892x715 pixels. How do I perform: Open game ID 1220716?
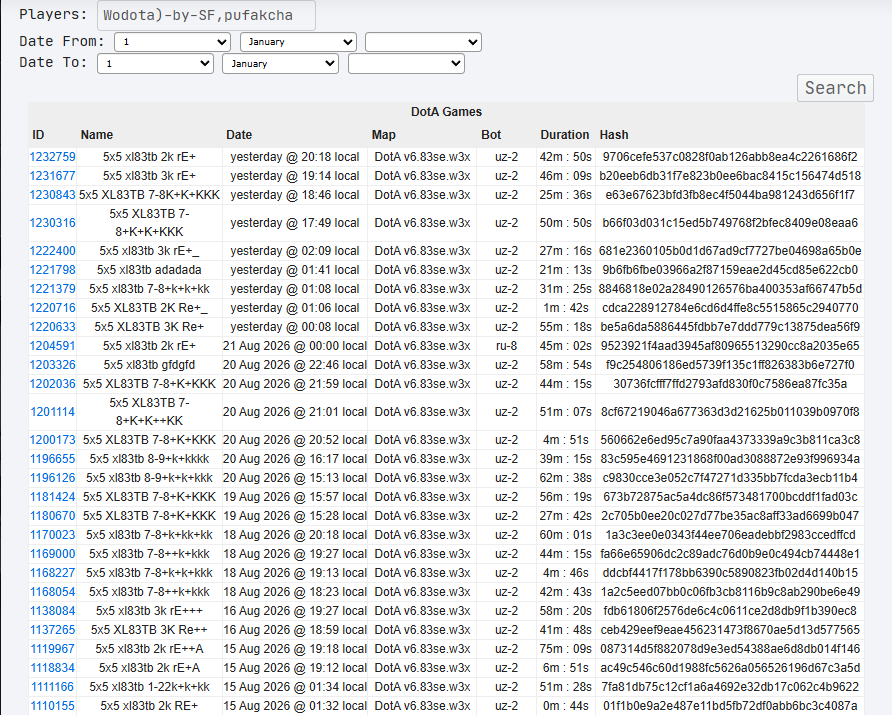(x=52, y=308)
